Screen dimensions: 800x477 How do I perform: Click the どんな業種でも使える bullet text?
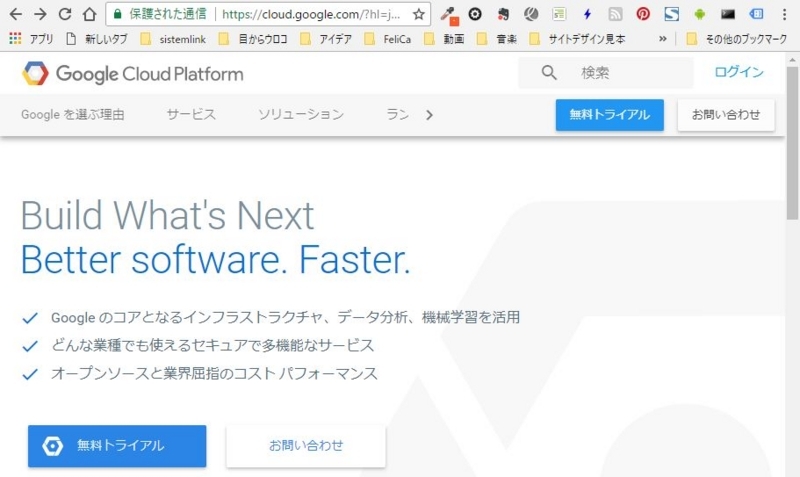point(212,345)
